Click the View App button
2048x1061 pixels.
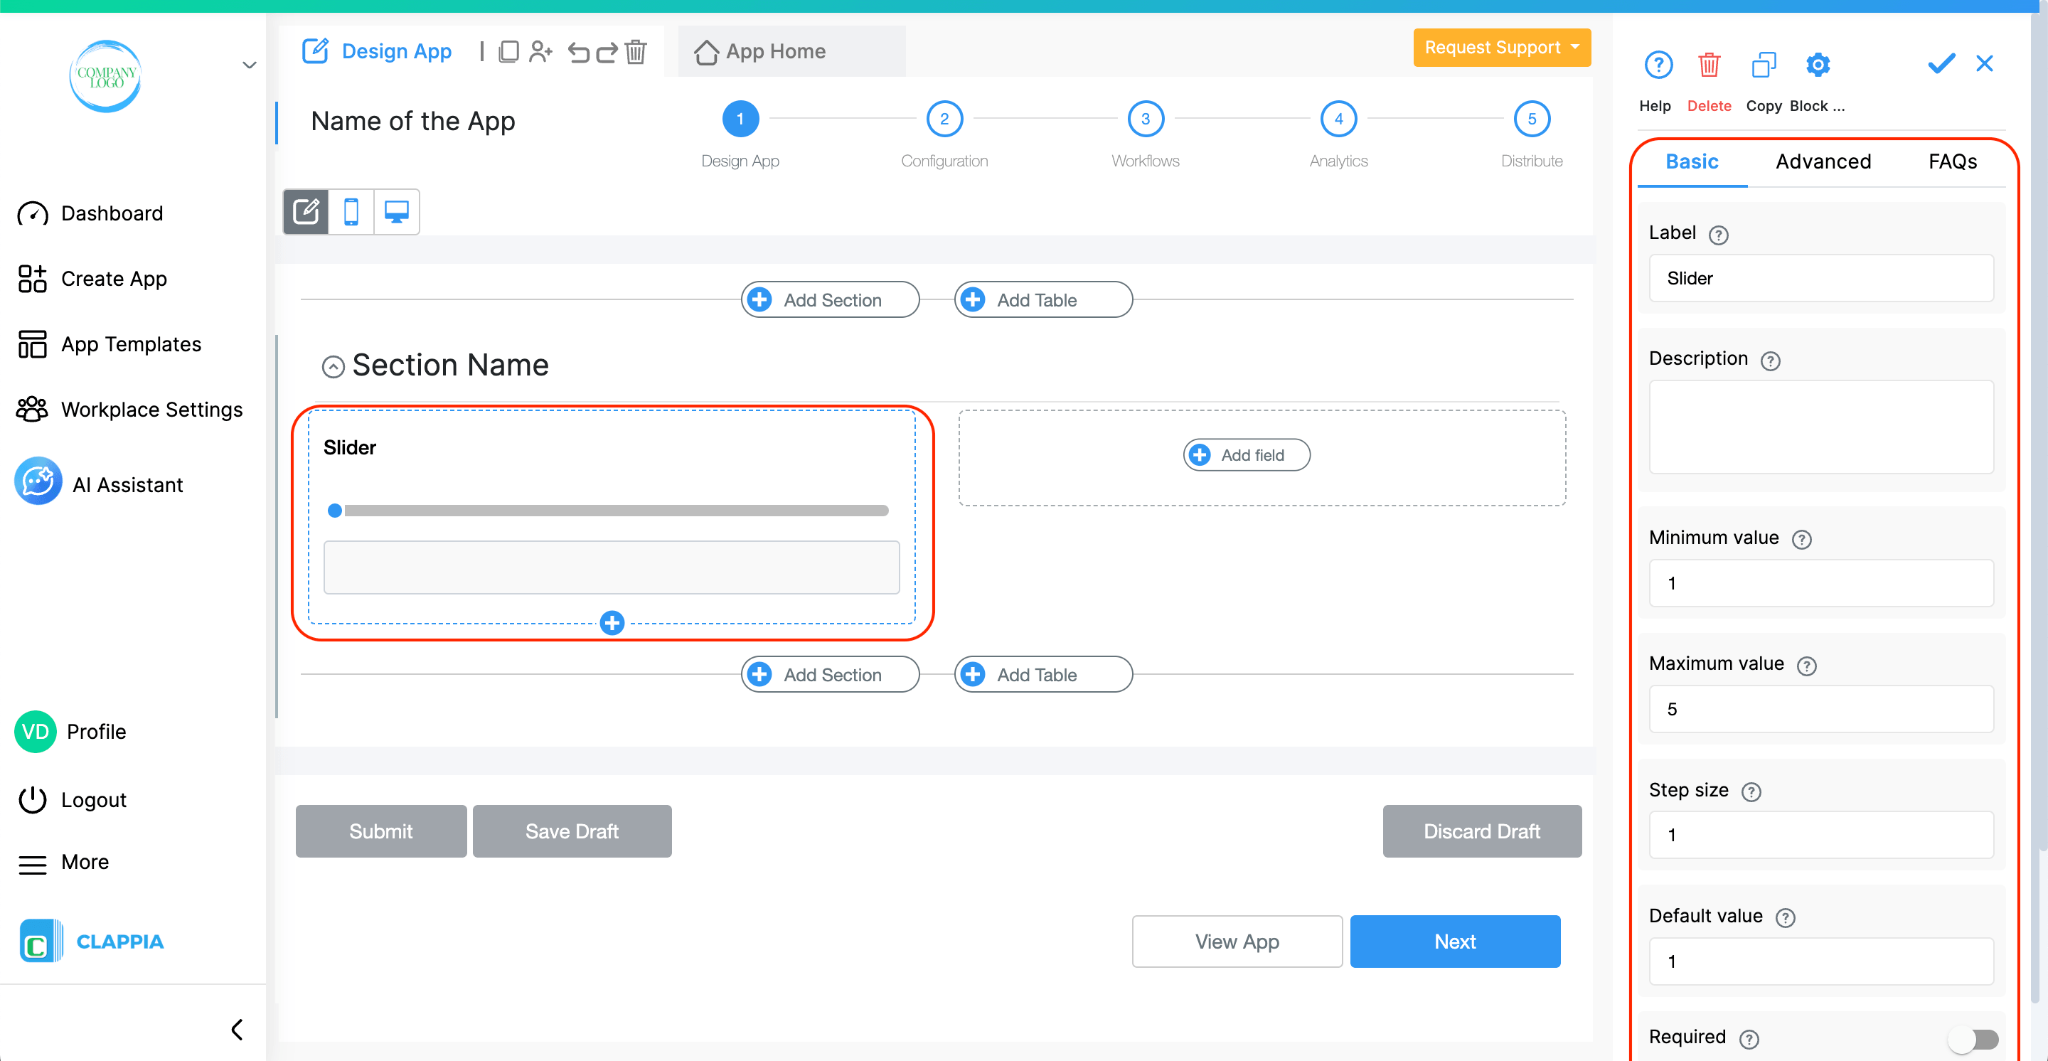tap(1237, 941)
